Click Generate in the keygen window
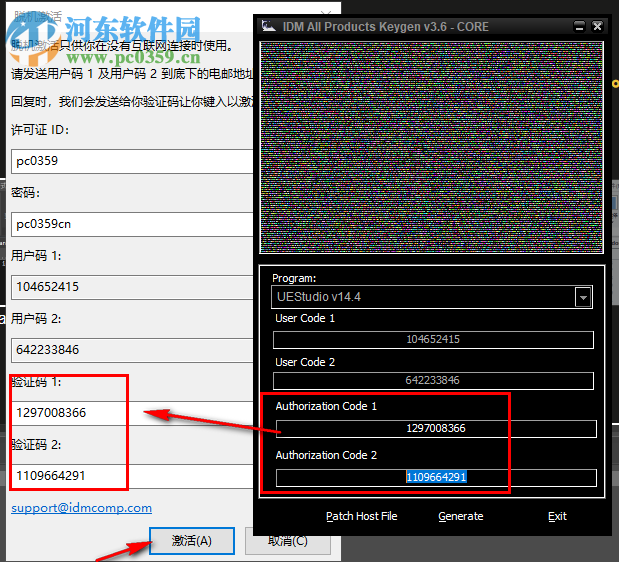 460,516
